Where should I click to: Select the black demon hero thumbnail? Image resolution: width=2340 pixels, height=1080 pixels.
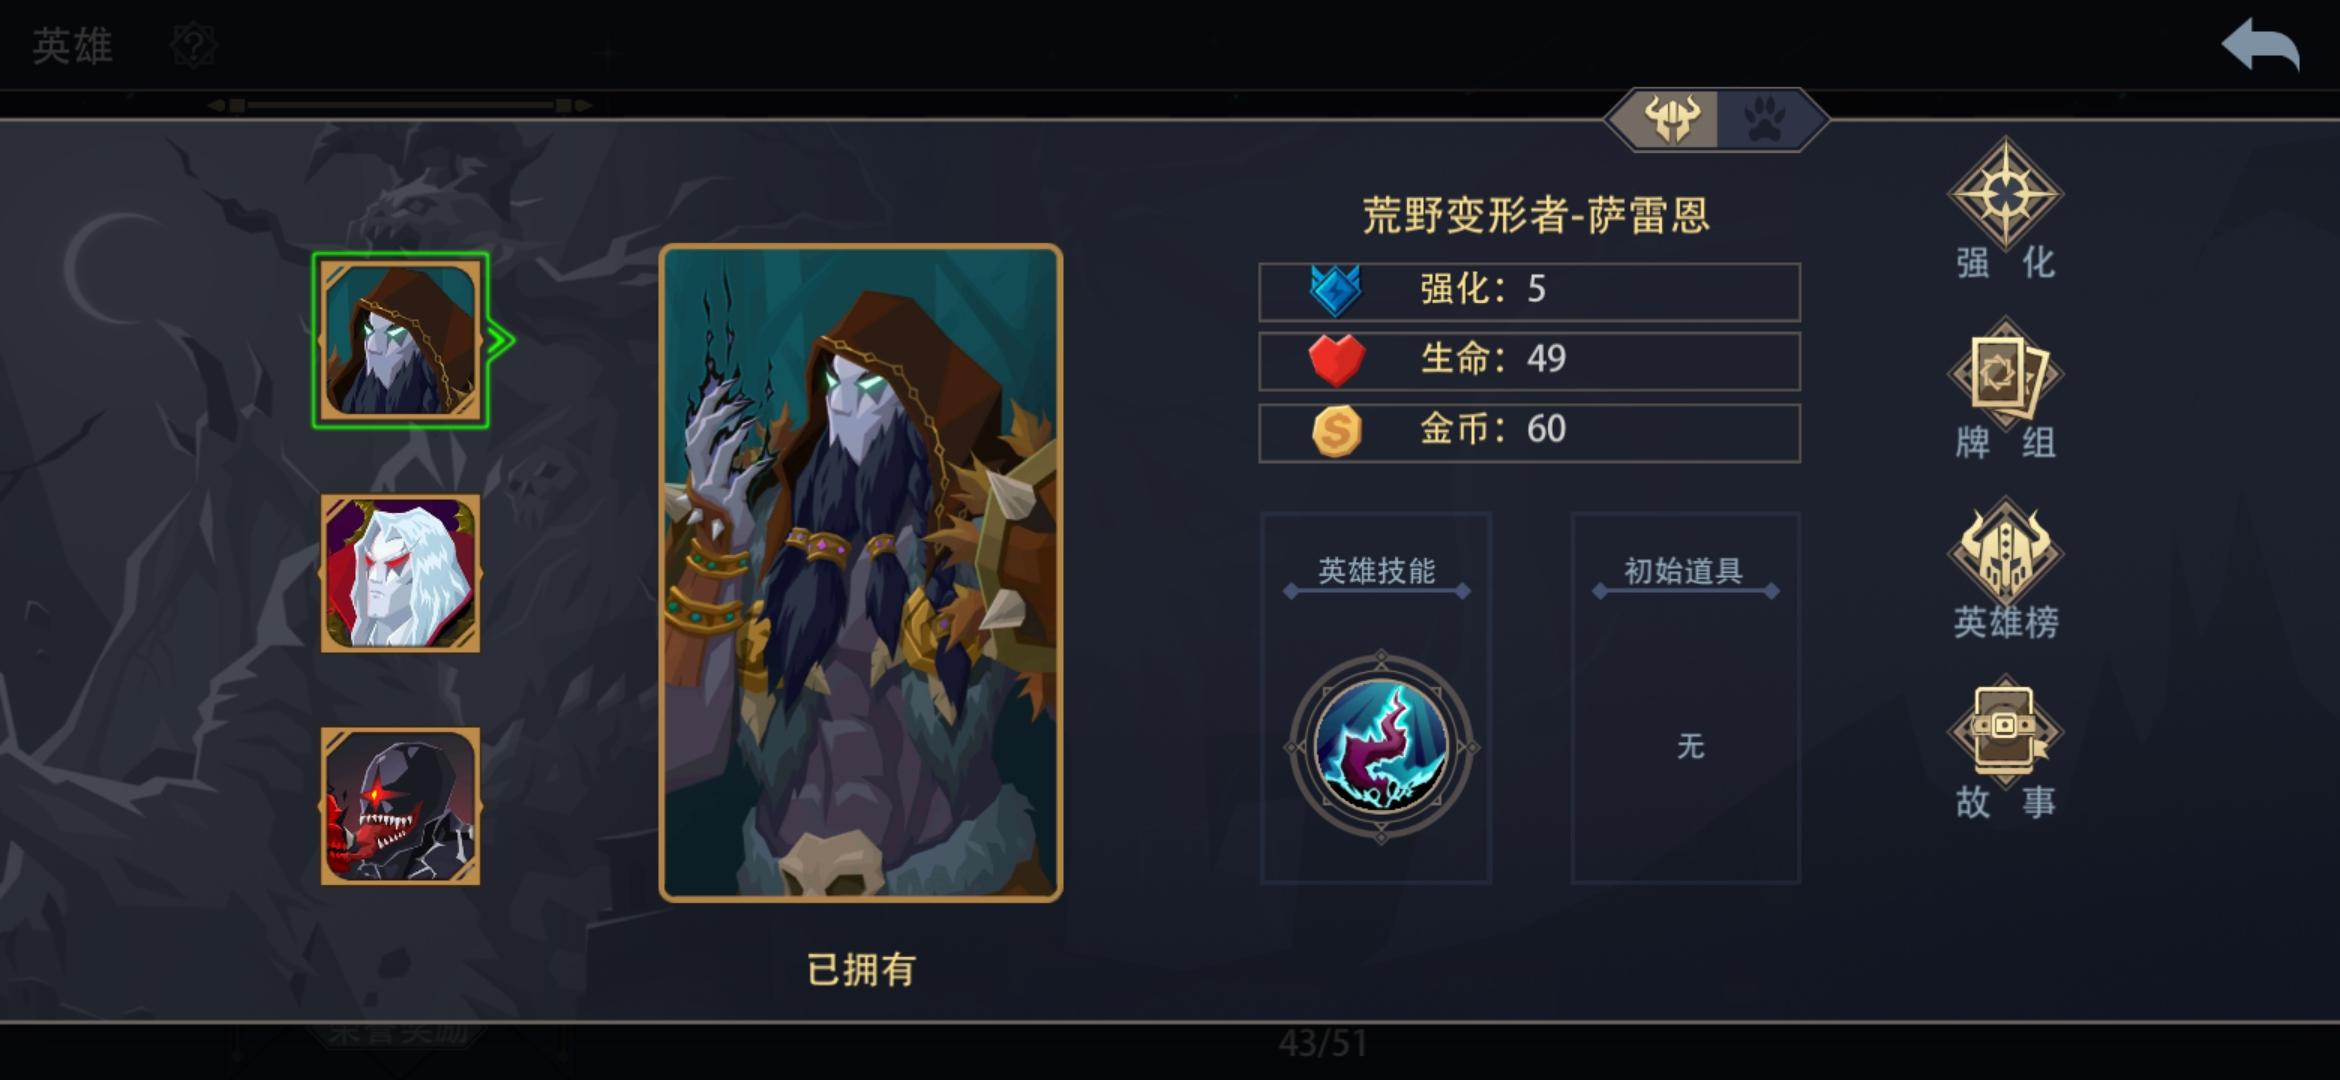[x=400, y=806]
